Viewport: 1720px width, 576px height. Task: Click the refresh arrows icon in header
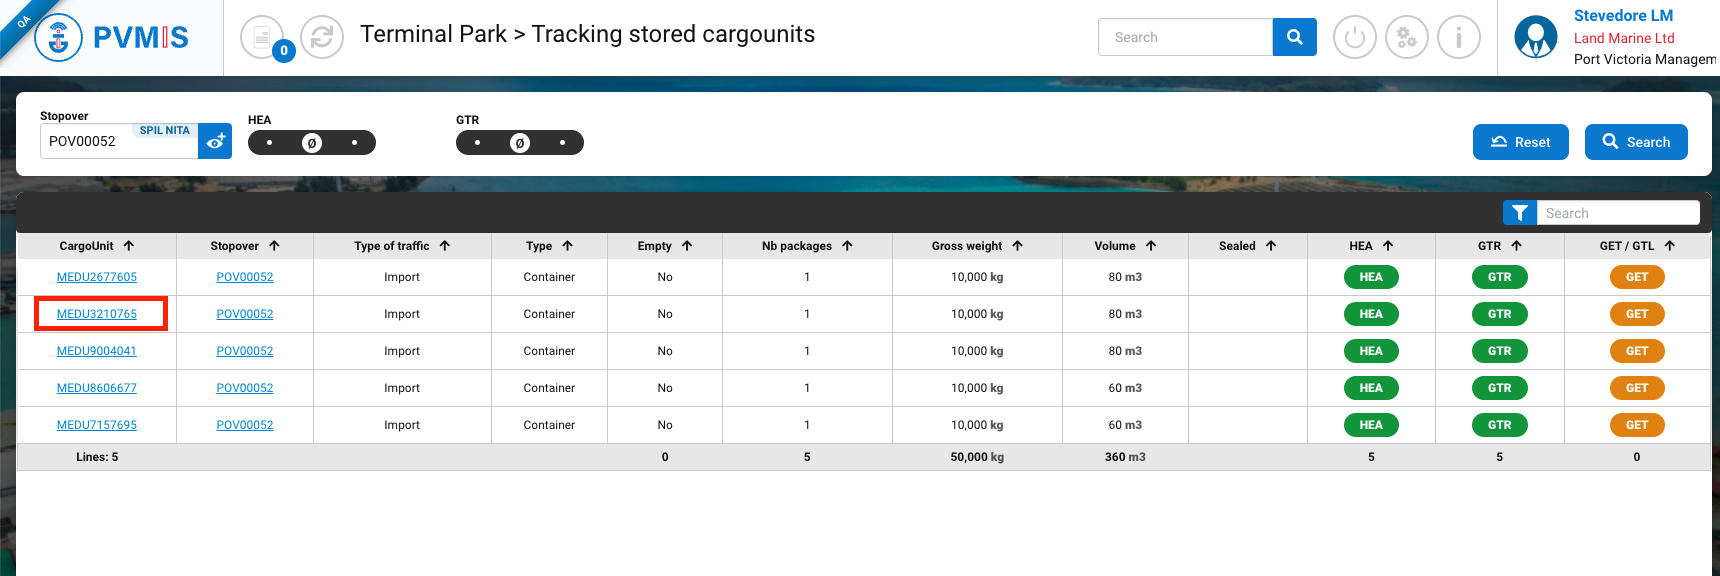pos(322,38)
